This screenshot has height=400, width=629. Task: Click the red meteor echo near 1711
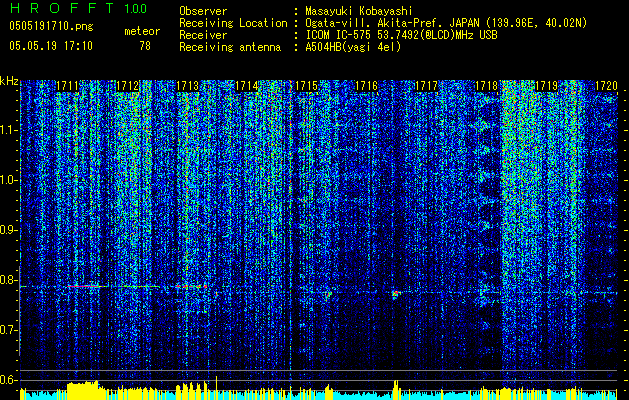[83, 286]
